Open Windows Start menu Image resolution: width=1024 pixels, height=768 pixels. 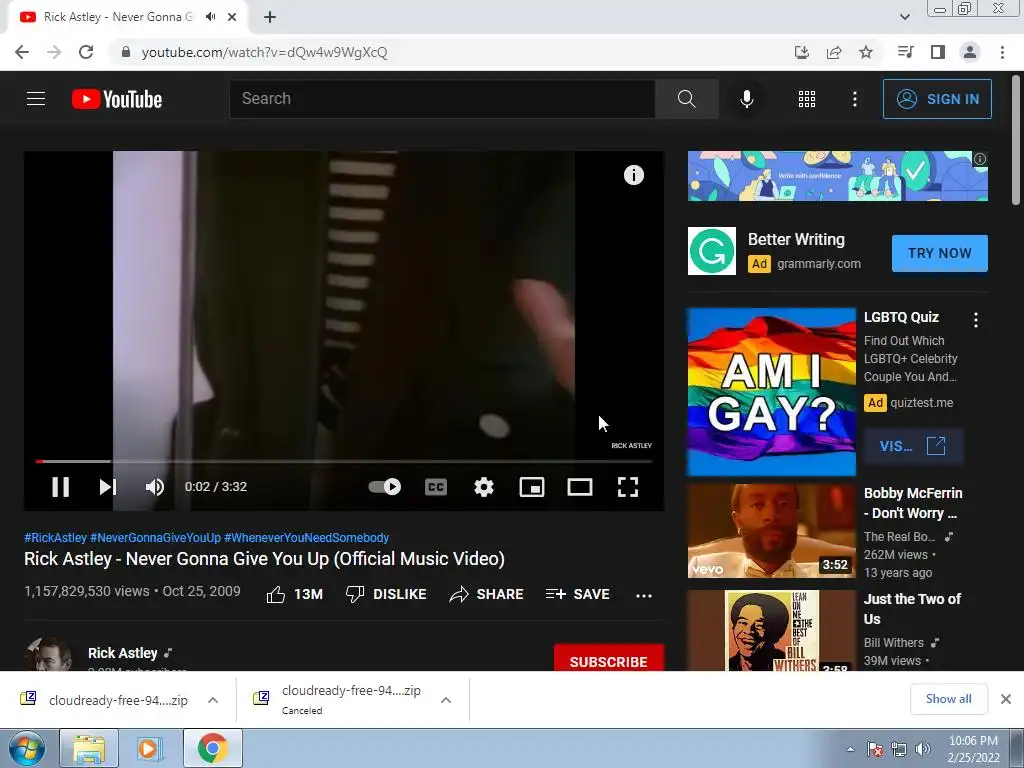(x=27, y=748)
